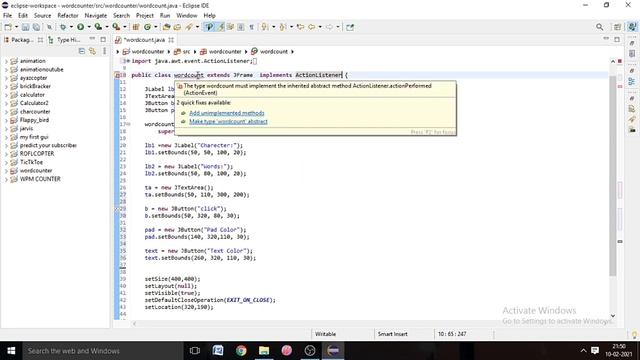Screen dimensions: 640x360
Task: Click the Coverage run toolbar icon
Action: coord(98,27)
